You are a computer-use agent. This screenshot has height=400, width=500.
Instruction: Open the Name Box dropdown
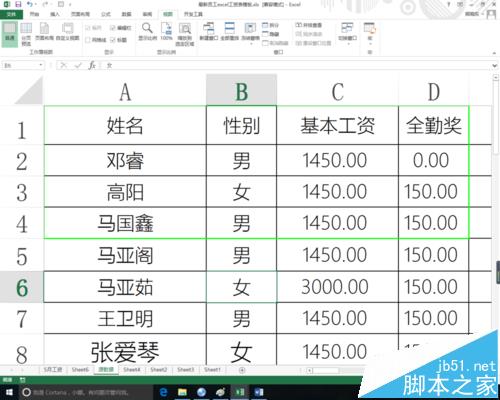41,65
